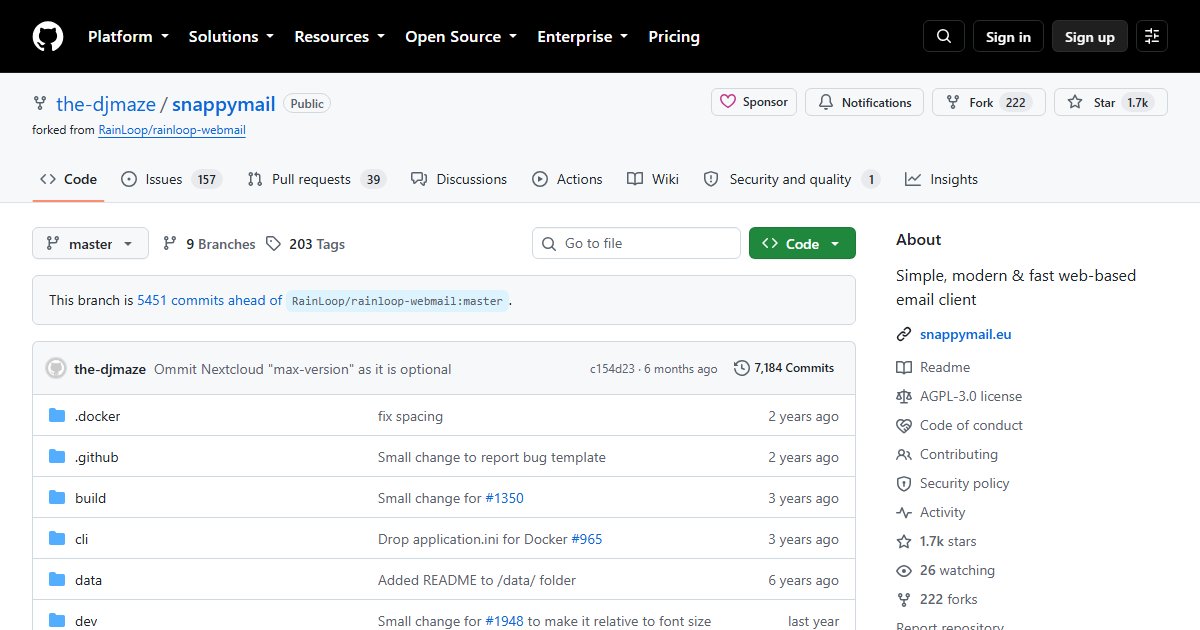Open the 'fix spacing' commit message
This screenshot has width=1200, height=630.
[x=410, y=416]
